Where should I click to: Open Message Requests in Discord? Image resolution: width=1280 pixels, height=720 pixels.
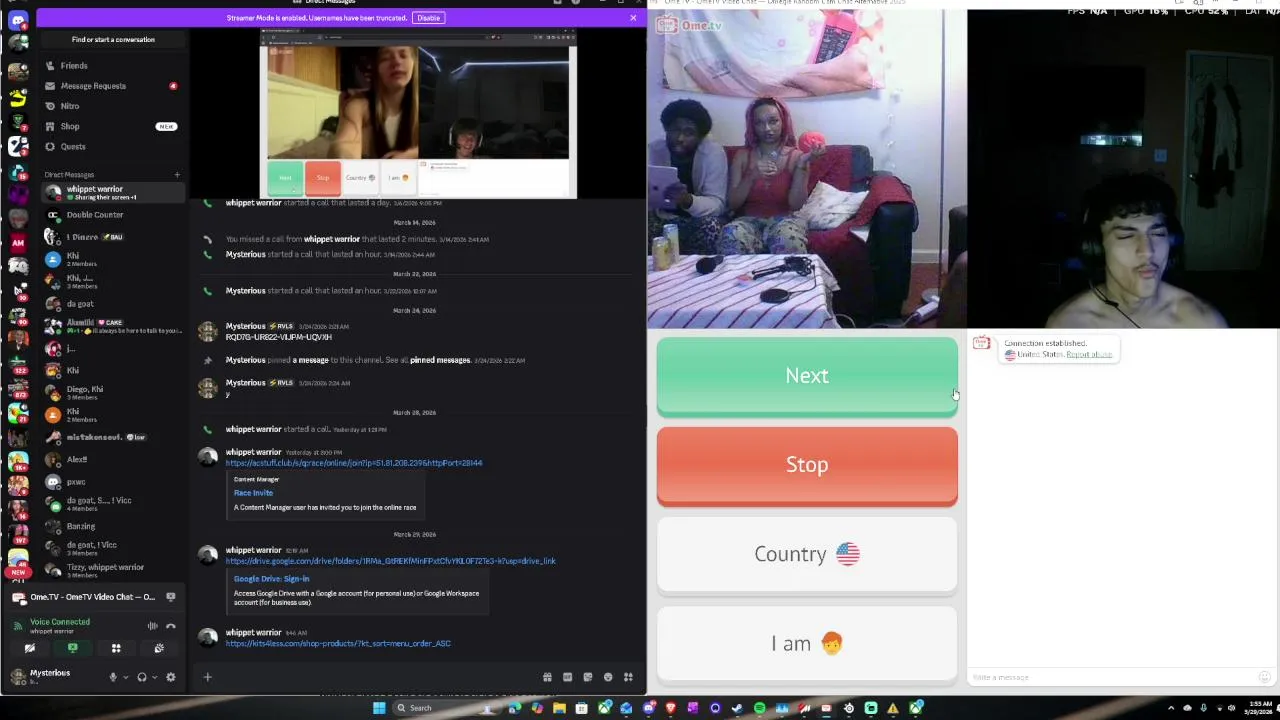(93, 86)
